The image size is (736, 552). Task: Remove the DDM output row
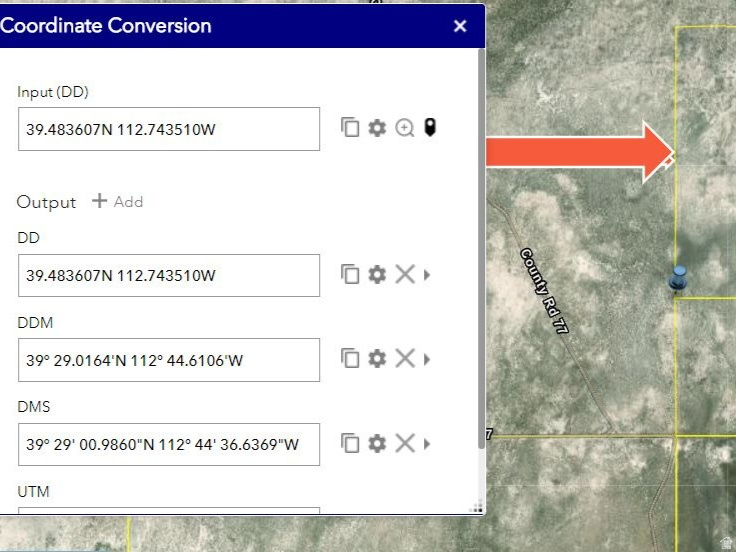404,358
